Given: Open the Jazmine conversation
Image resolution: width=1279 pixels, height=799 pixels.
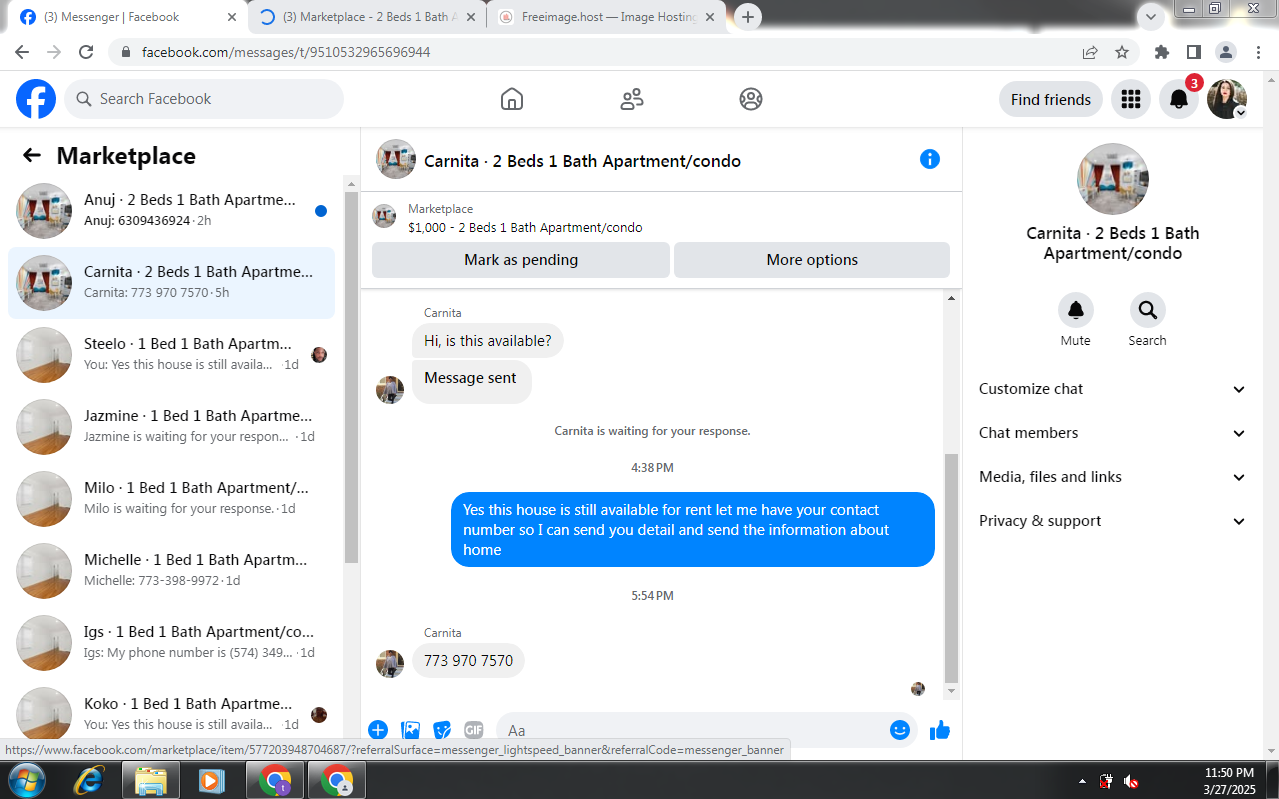Looking at the screenshot, I should tap(172, 427).
